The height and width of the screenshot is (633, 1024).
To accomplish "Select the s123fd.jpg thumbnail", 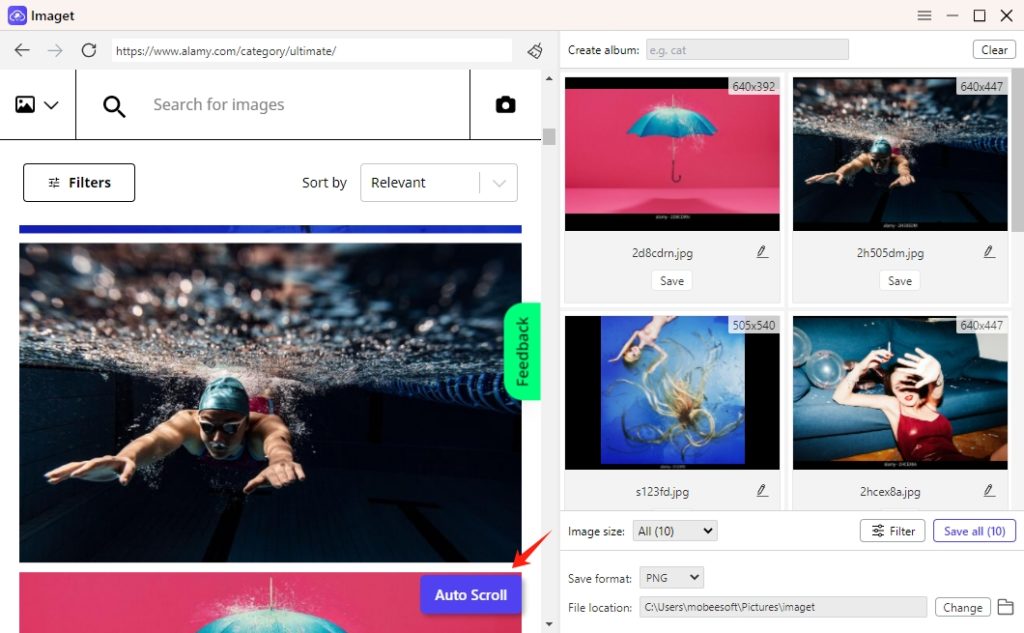I will [671, 391].
